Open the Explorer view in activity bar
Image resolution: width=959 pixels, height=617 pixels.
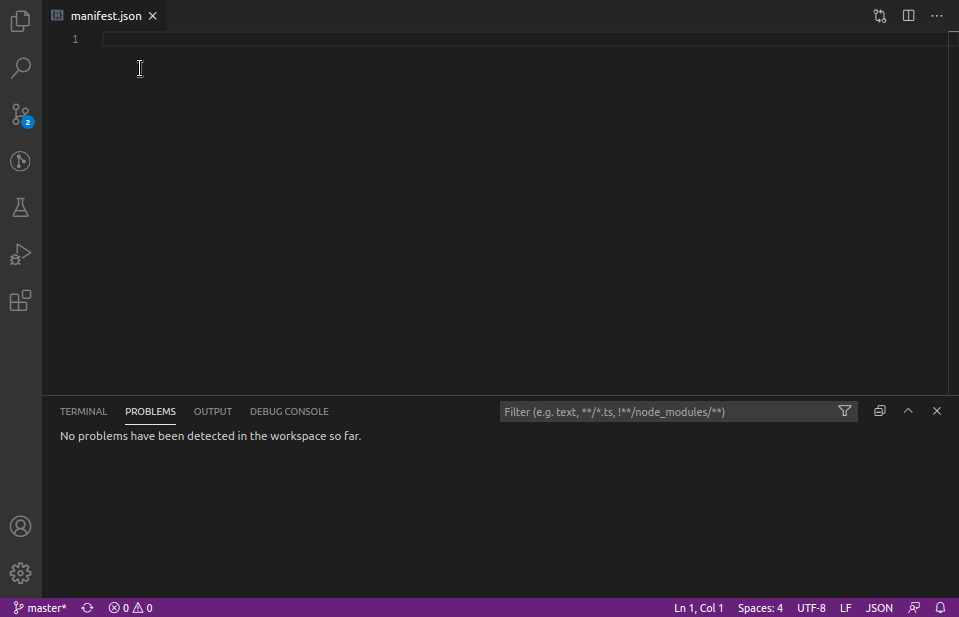[x=20, y=21]
